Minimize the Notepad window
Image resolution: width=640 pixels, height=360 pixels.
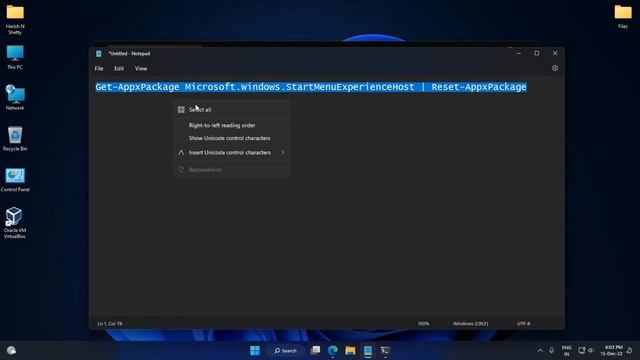(518, 53)
